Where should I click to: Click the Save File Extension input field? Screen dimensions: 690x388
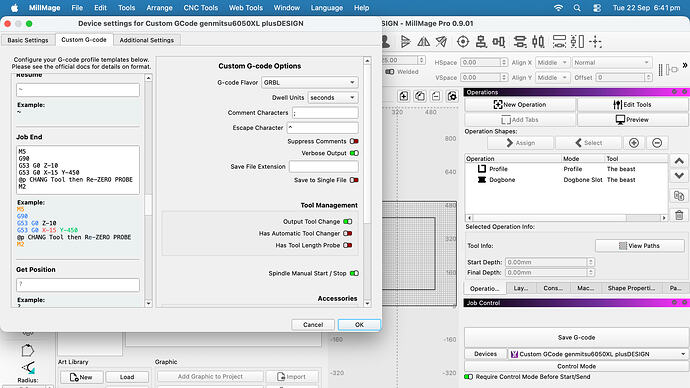click(323, 167)
